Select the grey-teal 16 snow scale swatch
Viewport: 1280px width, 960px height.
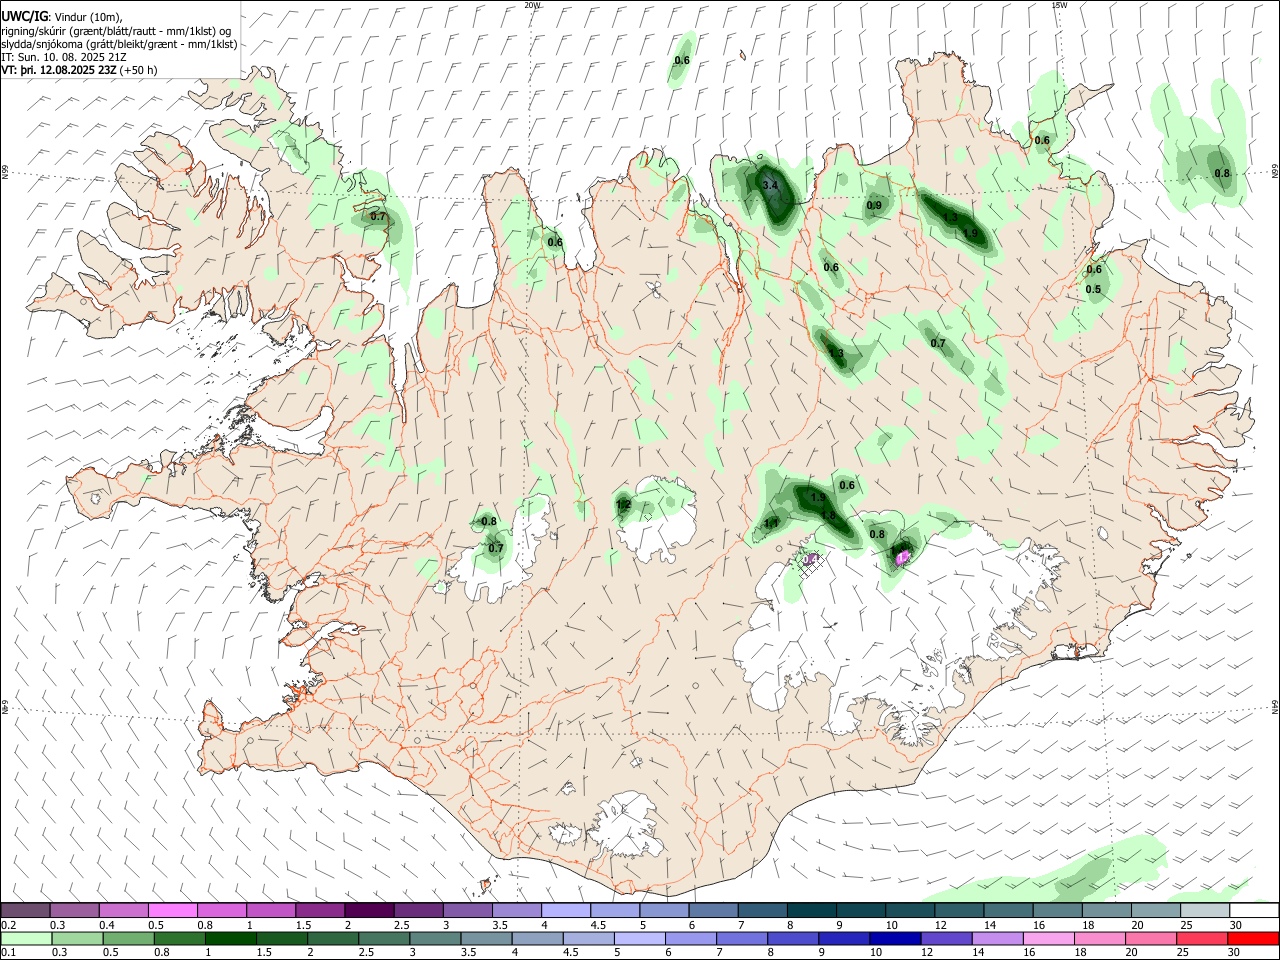tap(1057, 910)
